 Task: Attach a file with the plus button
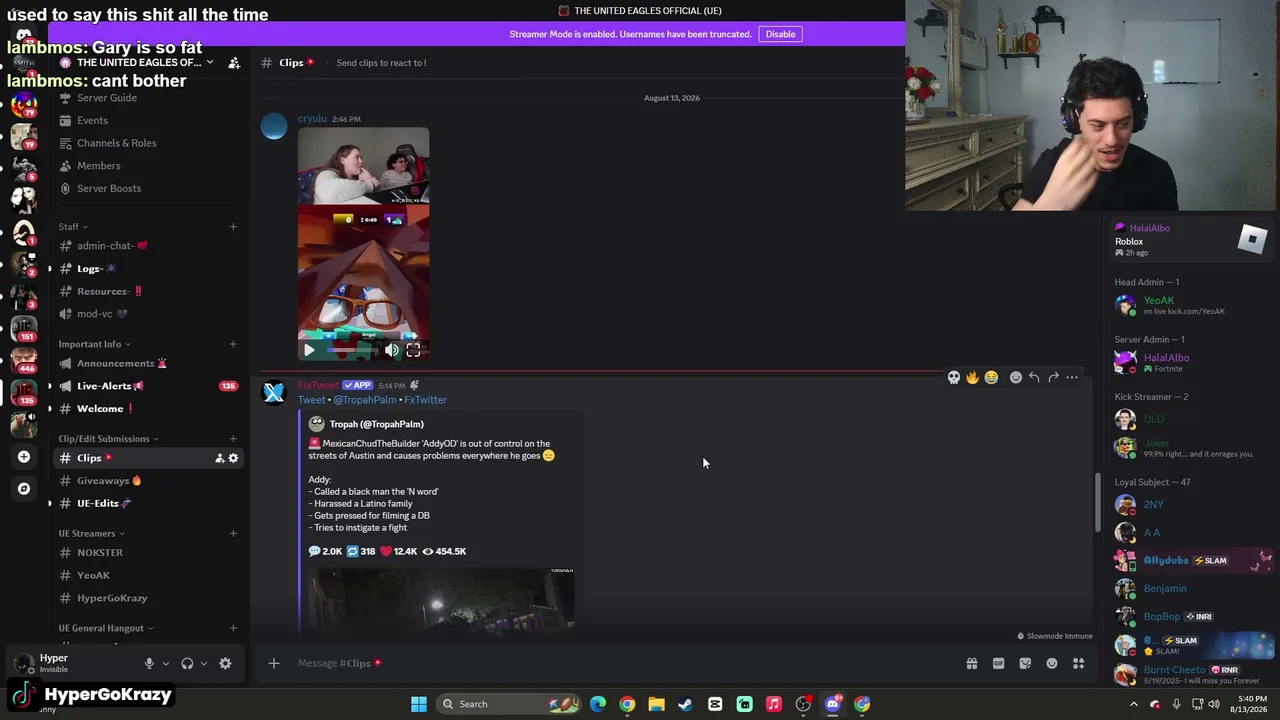click(x=274, y=663)
